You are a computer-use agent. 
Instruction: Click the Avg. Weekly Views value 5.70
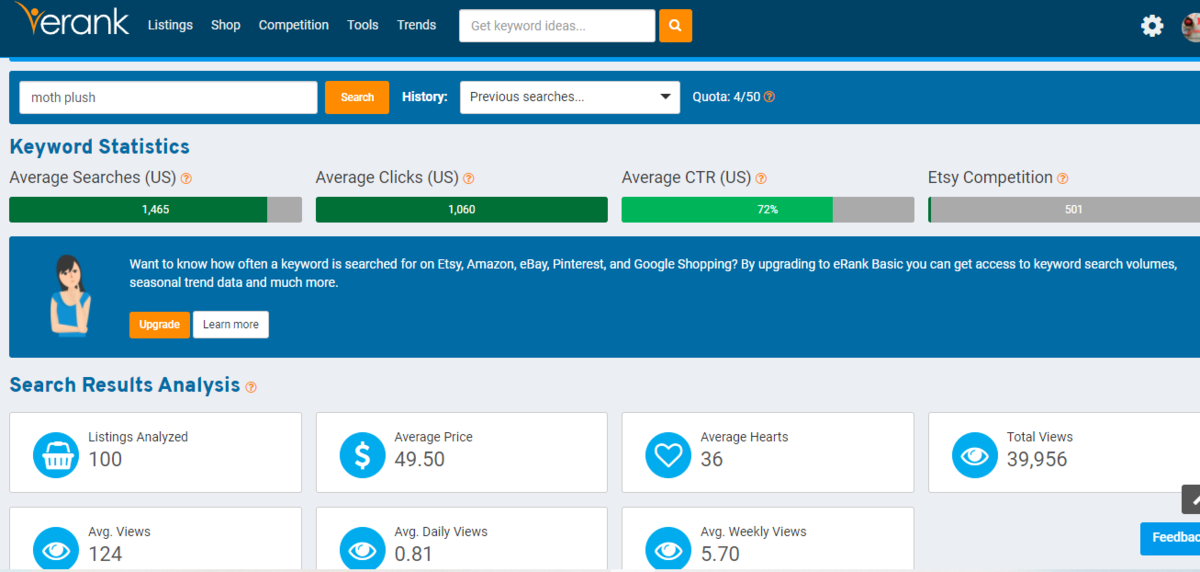click(x=720, y=554)
